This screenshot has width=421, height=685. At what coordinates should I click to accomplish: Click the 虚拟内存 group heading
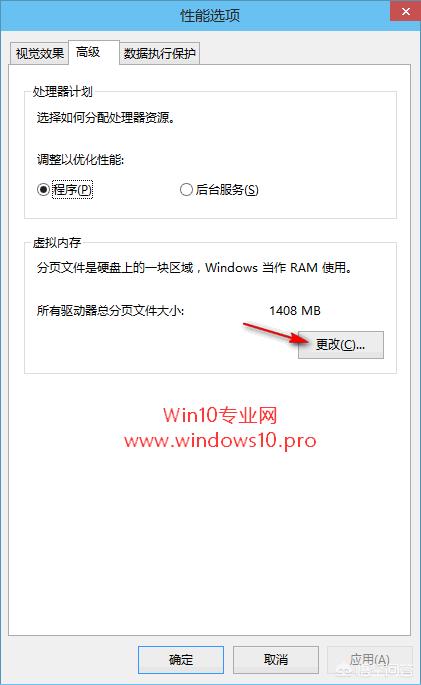coord(57,242)
